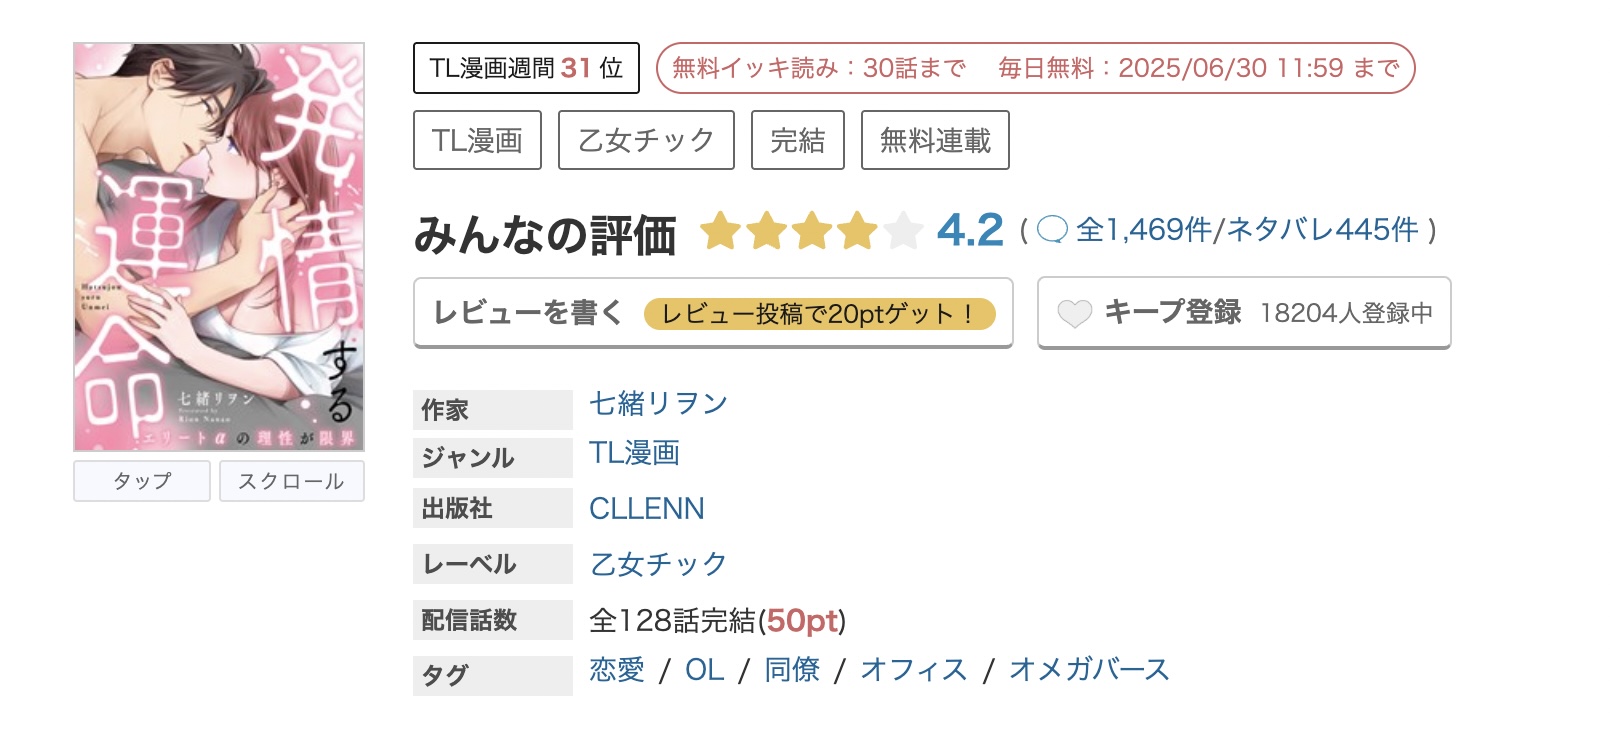Select the 無料連載 tab label

[934, 140]
